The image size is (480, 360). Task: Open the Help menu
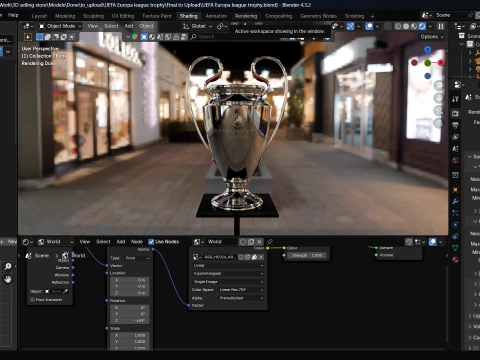(13, 15)
